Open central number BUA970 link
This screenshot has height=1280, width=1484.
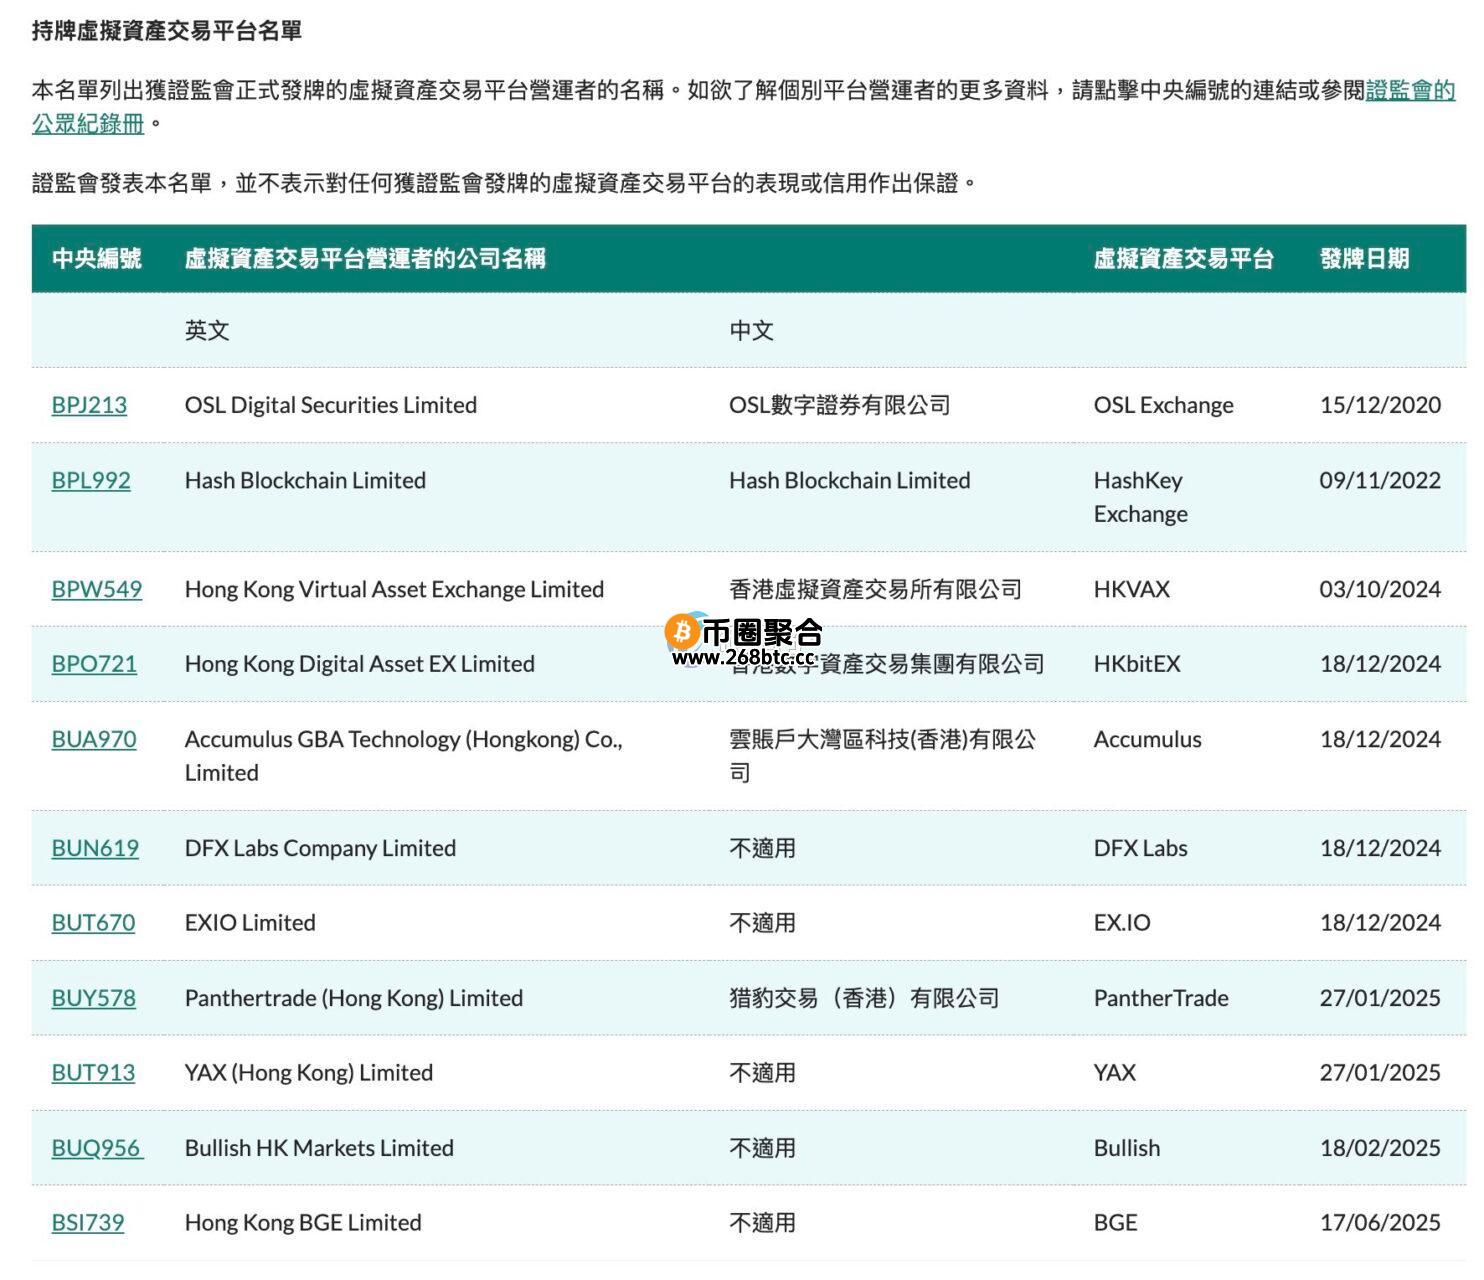(94, 739)
